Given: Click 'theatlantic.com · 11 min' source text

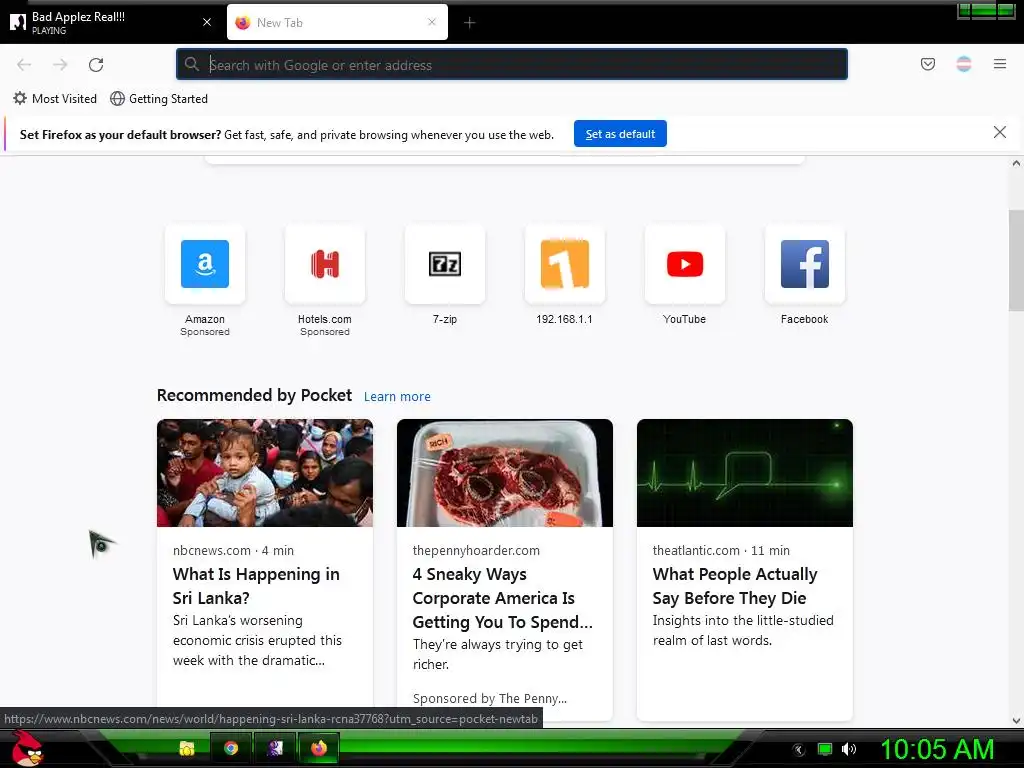Looking at the screenshot, I should [x=721, y=551].
